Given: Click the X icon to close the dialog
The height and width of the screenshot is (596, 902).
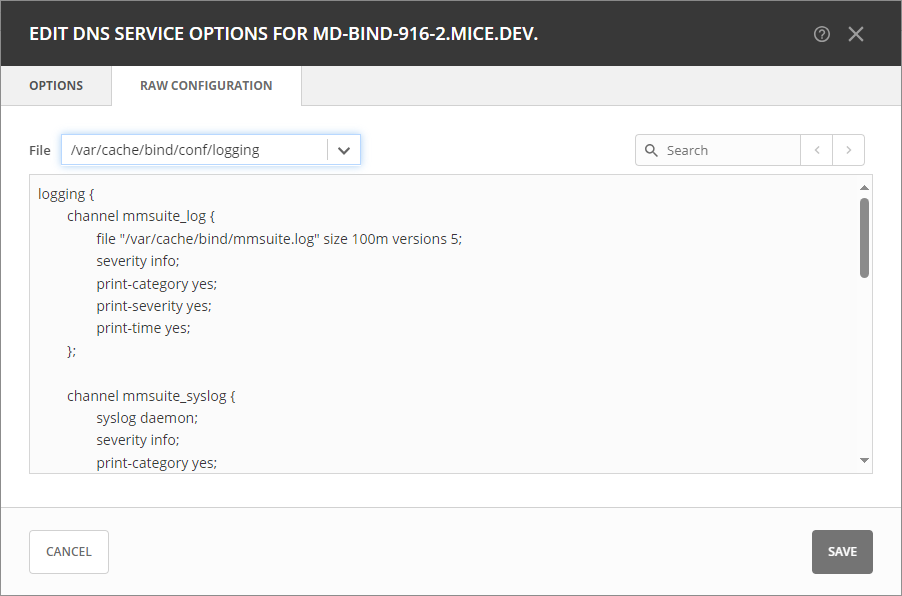Looking at the screenshot, I should point(856,33).
